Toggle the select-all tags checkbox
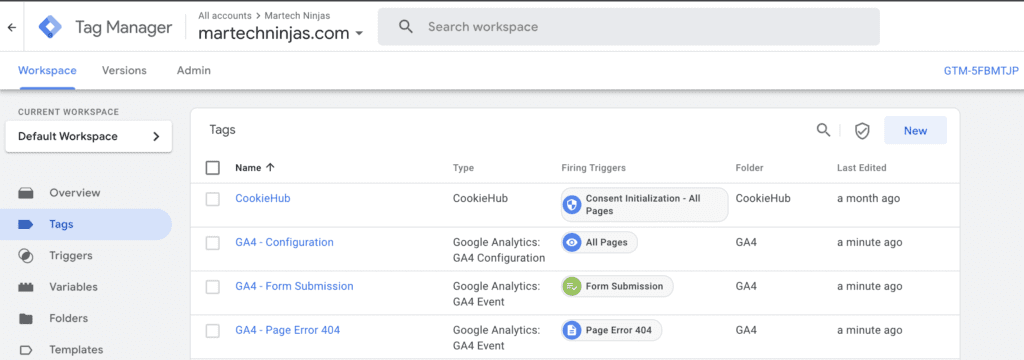The width and height of the screenshot is (1024, 360). [212, 168]
